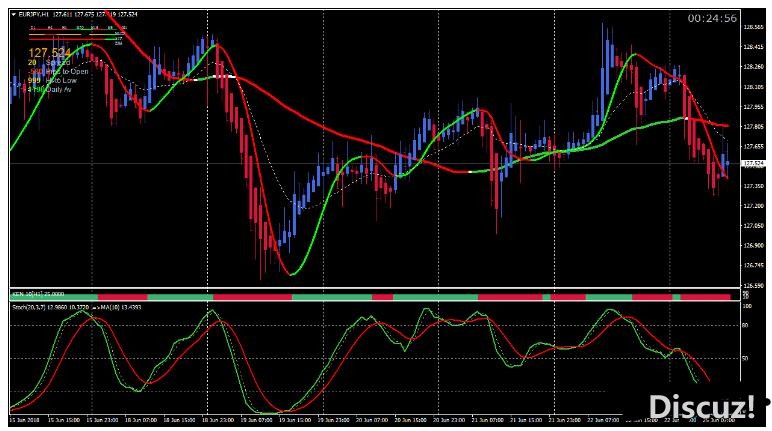
Task: Click the '21 Jun 07:00' time axis label
Action: point(487,420)
